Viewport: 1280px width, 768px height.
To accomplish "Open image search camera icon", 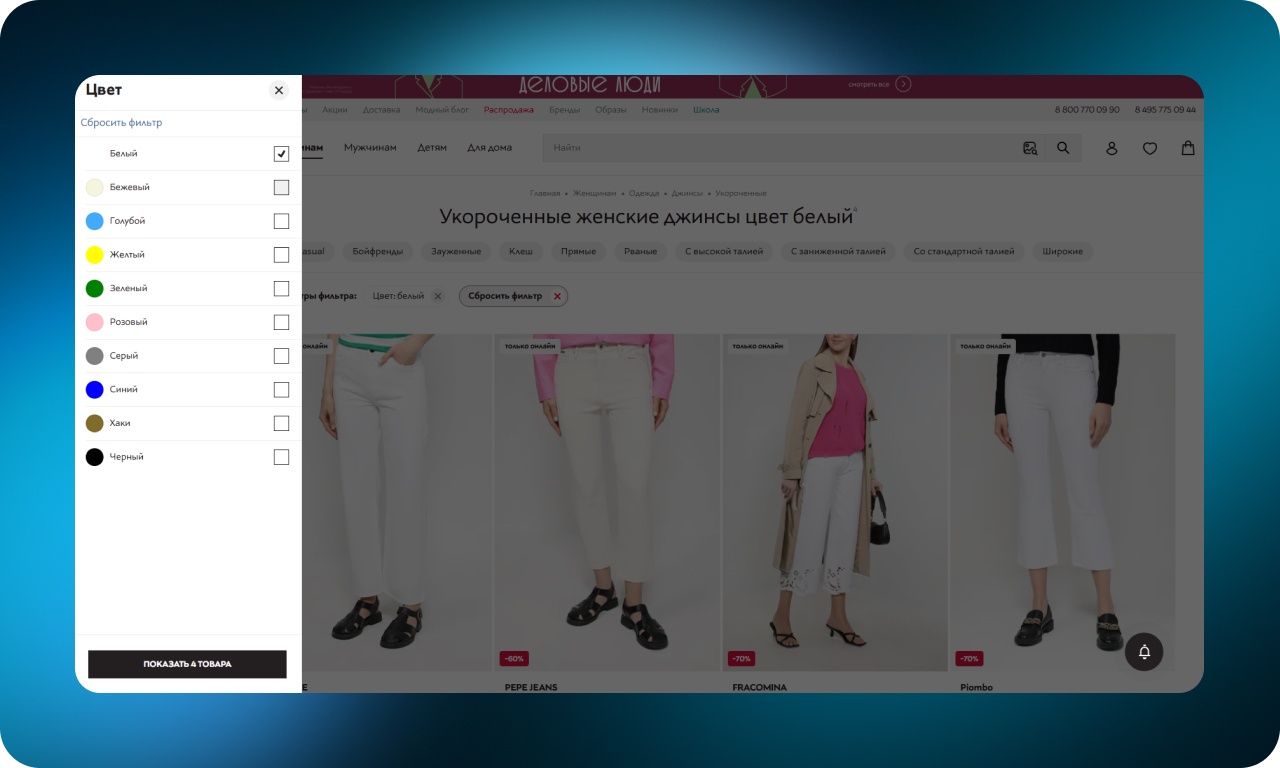I will pos(1030,148).
